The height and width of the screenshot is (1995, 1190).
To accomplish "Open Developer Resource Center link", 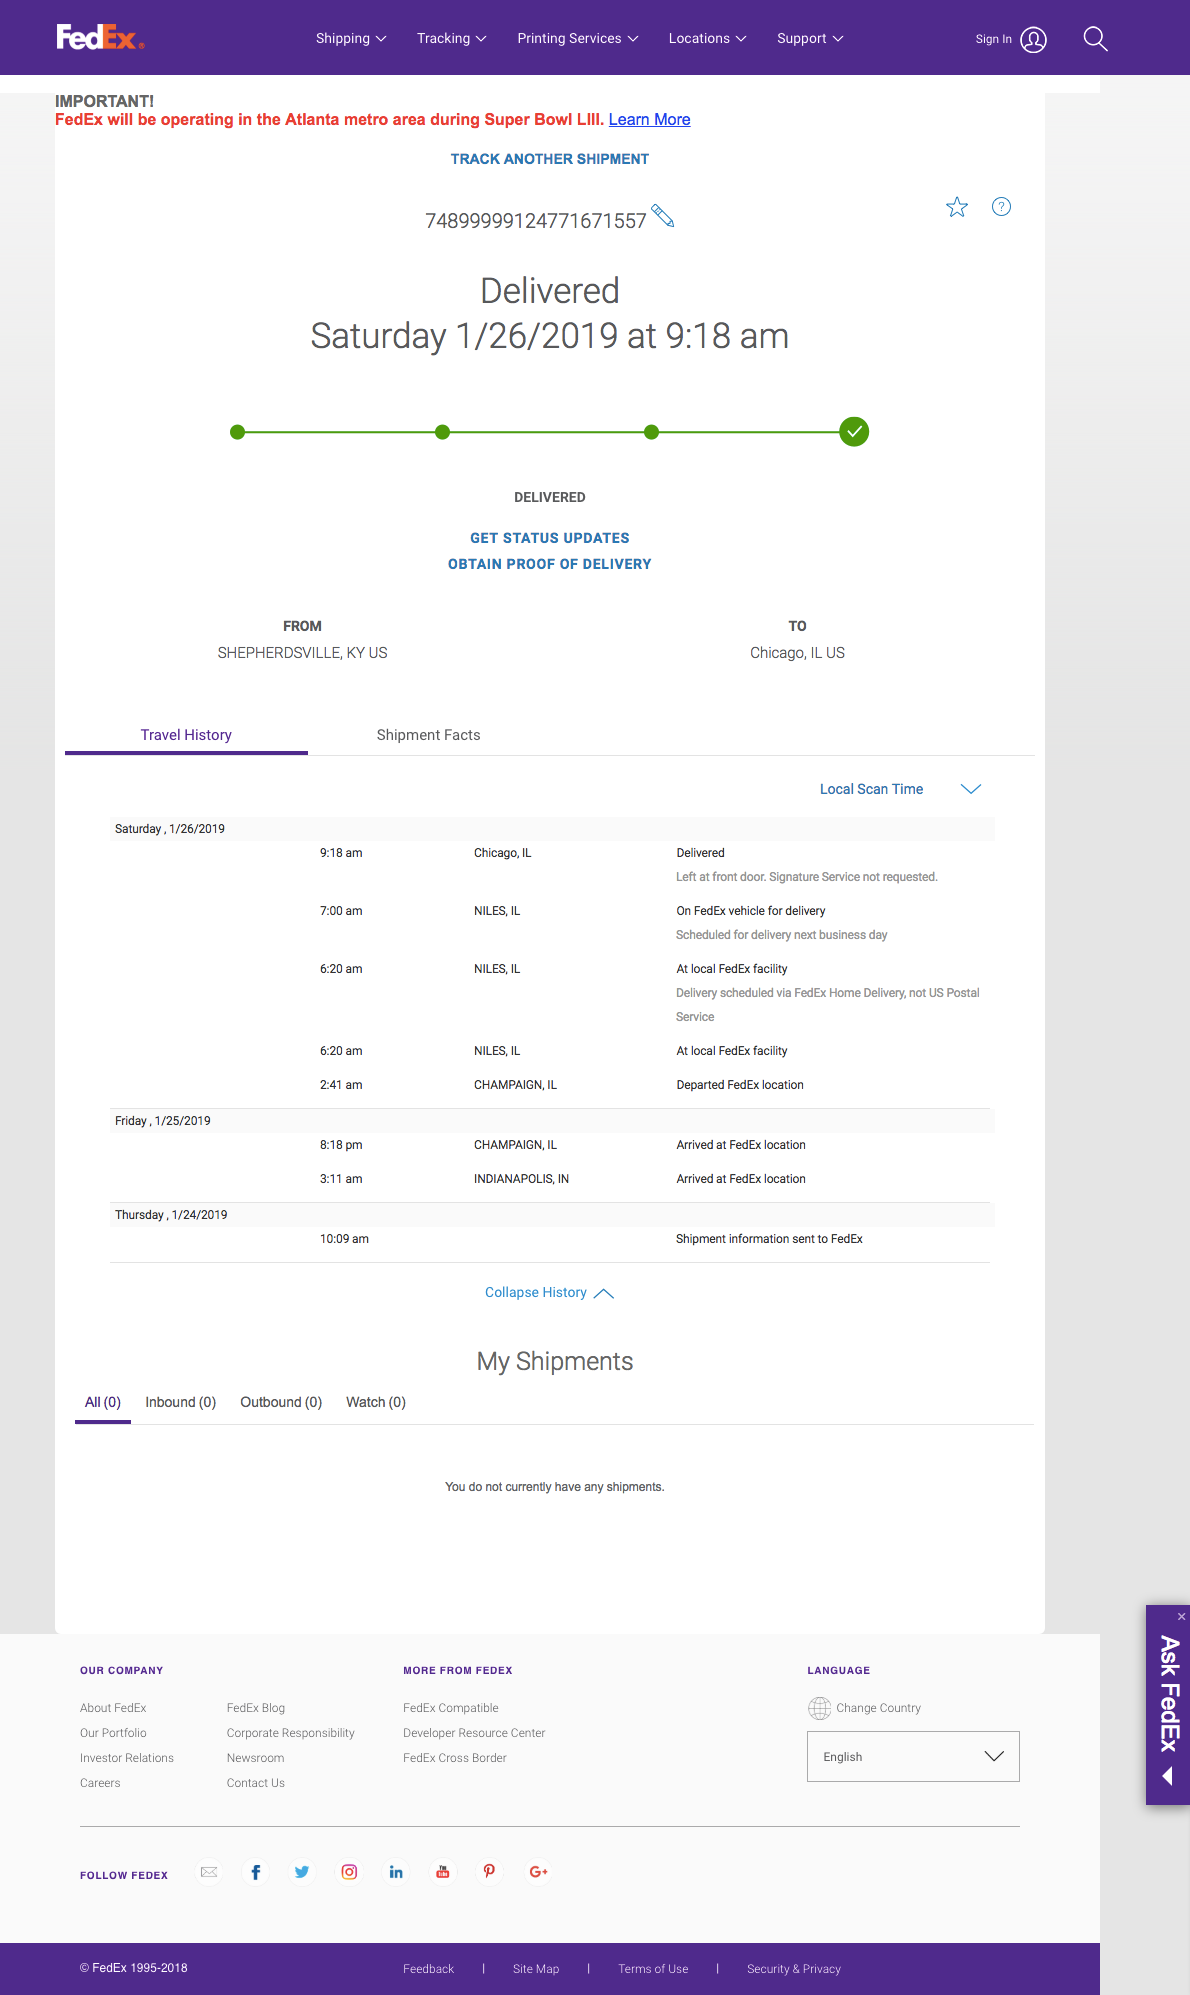I will pos(474,1733).
